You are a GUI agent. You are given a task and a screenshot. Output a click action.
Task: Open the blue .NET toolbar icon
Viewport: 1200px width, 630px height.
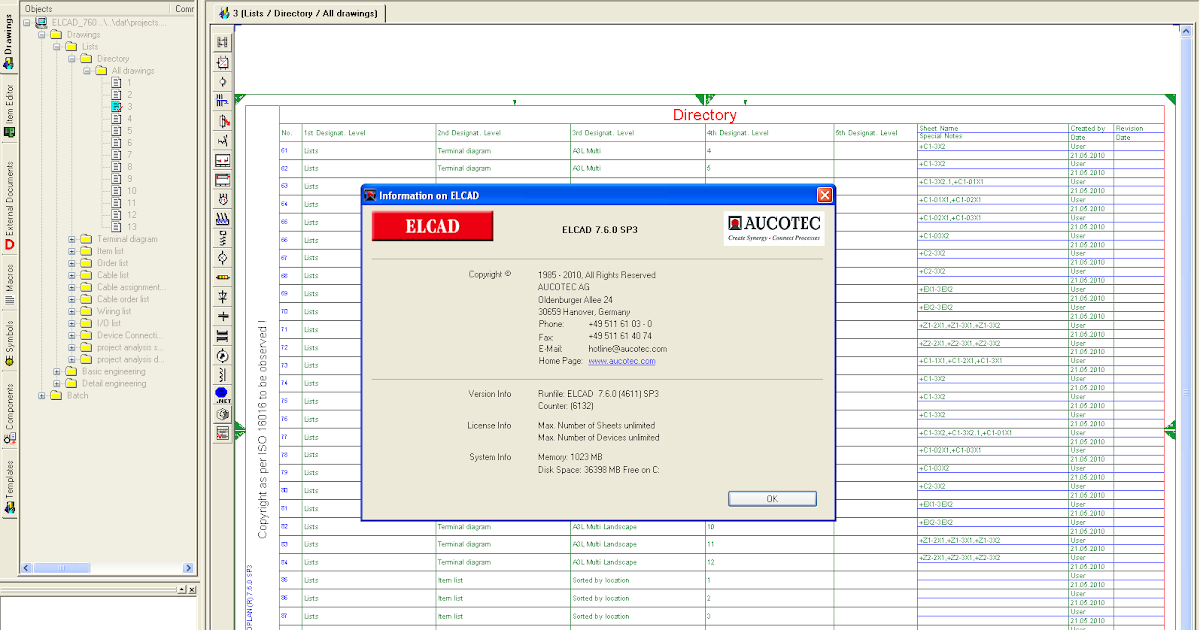(223, 396)
